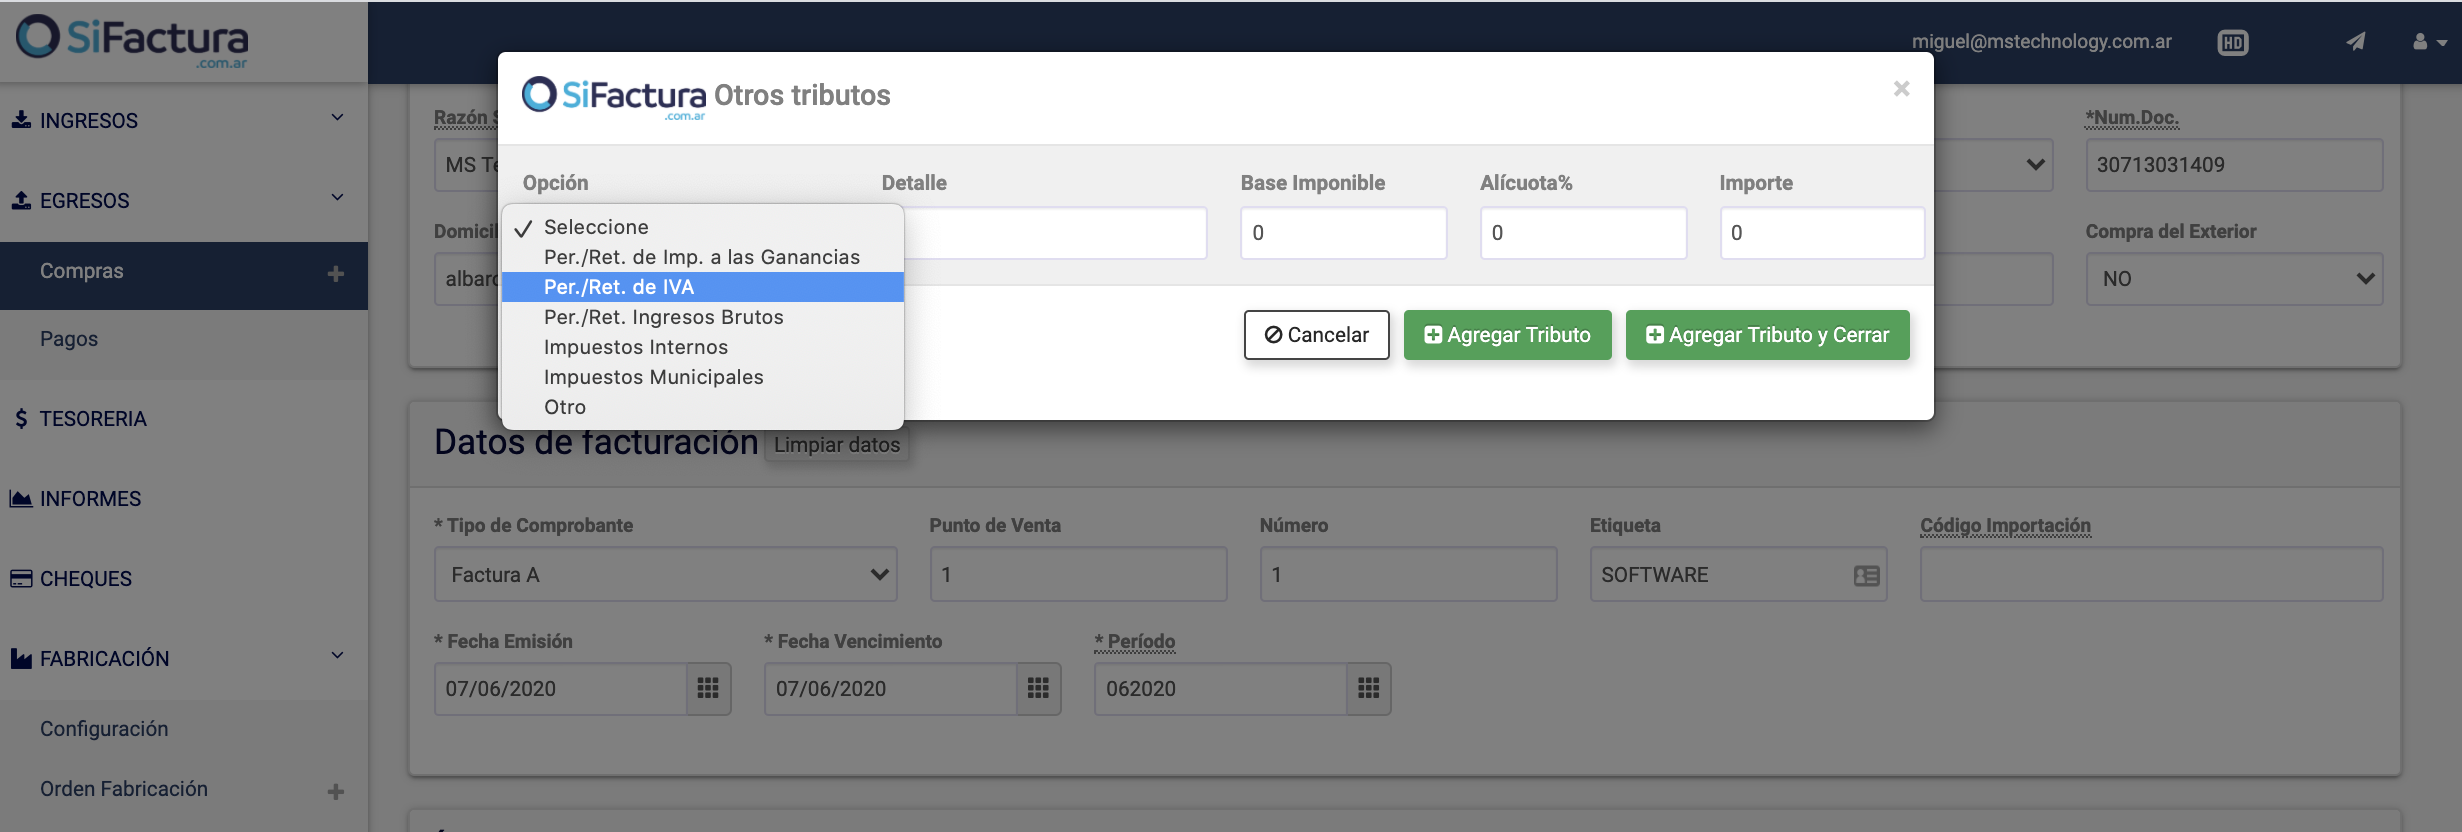Open the Período calendar picker
The width and height of the screenshot is (2462, 832).
[x=1368, y=688]
